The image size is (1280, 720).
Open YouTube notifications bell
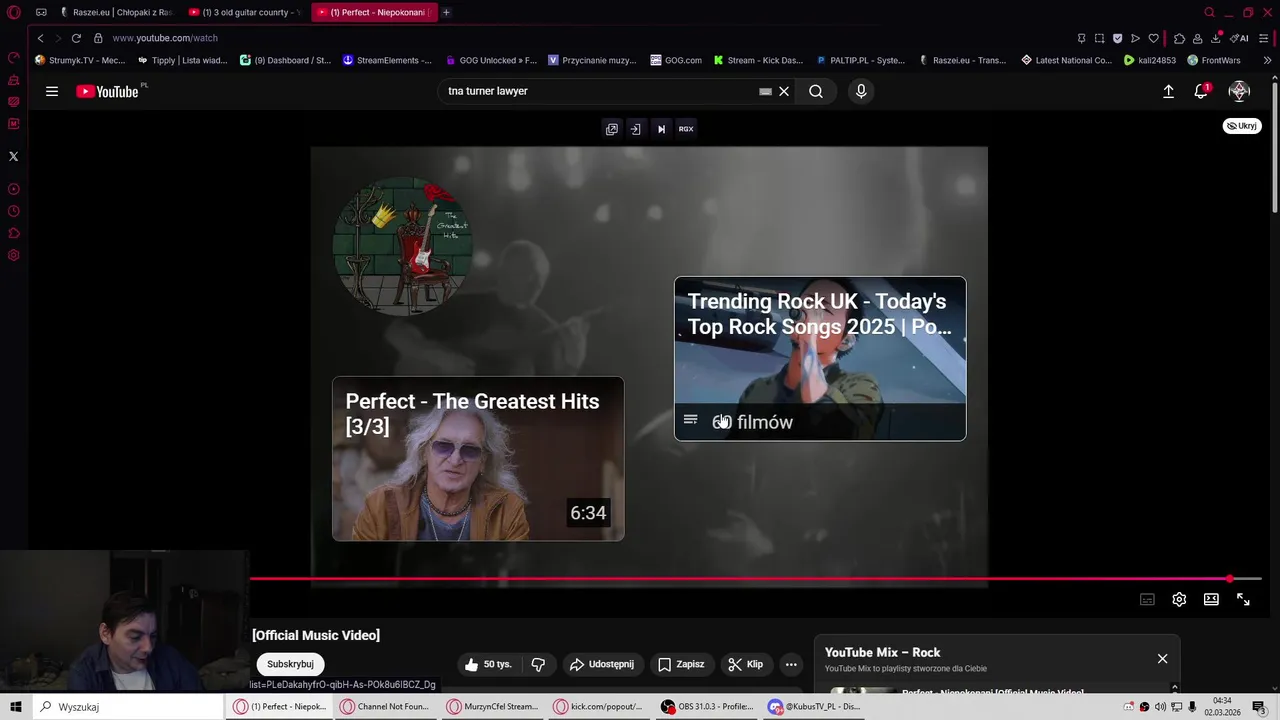coord(1202,91)
